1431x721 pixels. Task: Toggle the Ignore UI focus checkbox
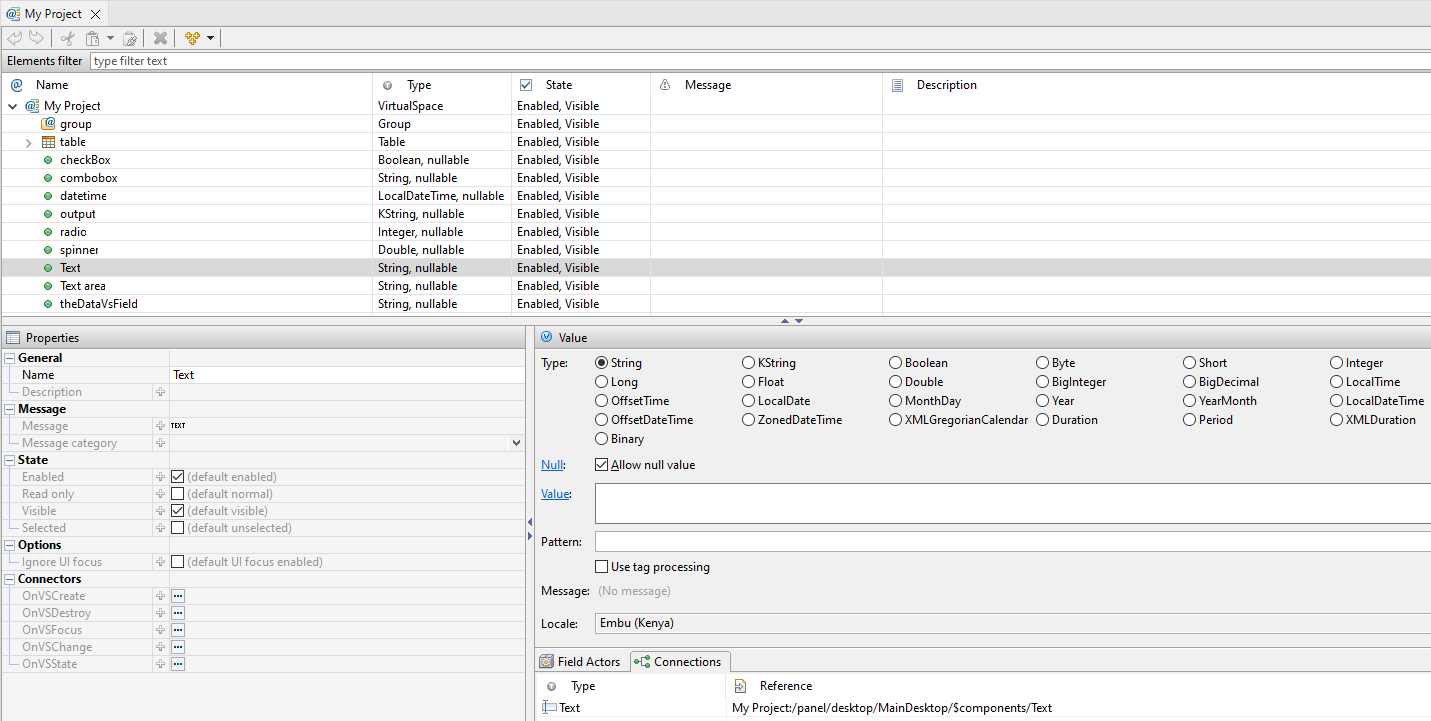(x=178, y=562)
